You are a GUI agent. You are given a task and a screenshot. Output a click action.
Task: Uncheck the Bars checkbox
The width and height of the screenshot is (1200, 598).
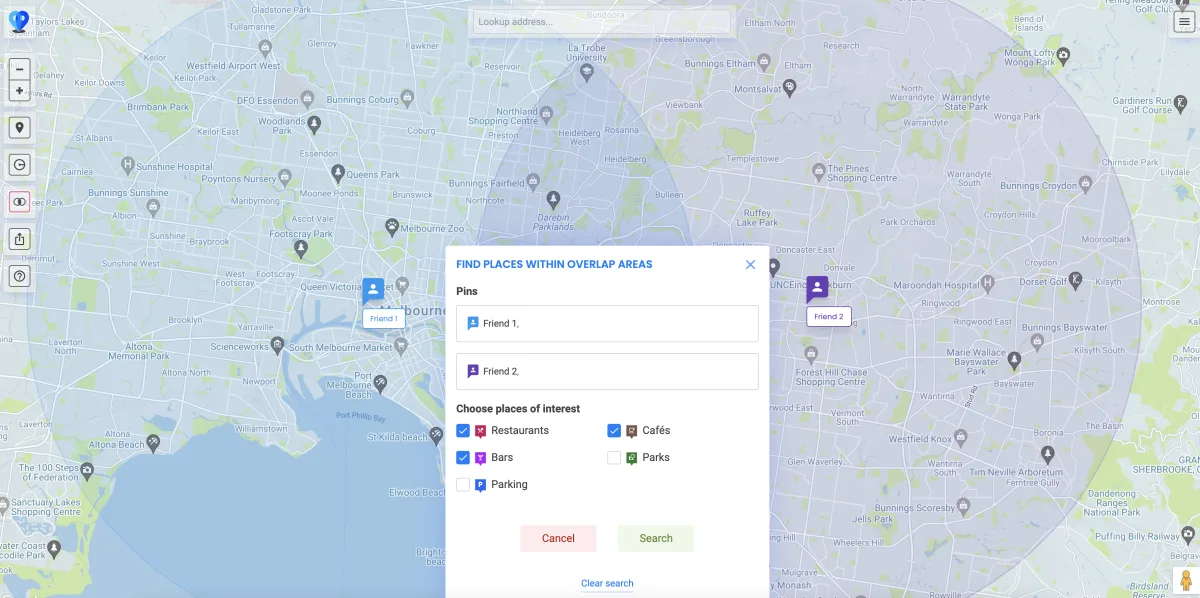[463, 458]
